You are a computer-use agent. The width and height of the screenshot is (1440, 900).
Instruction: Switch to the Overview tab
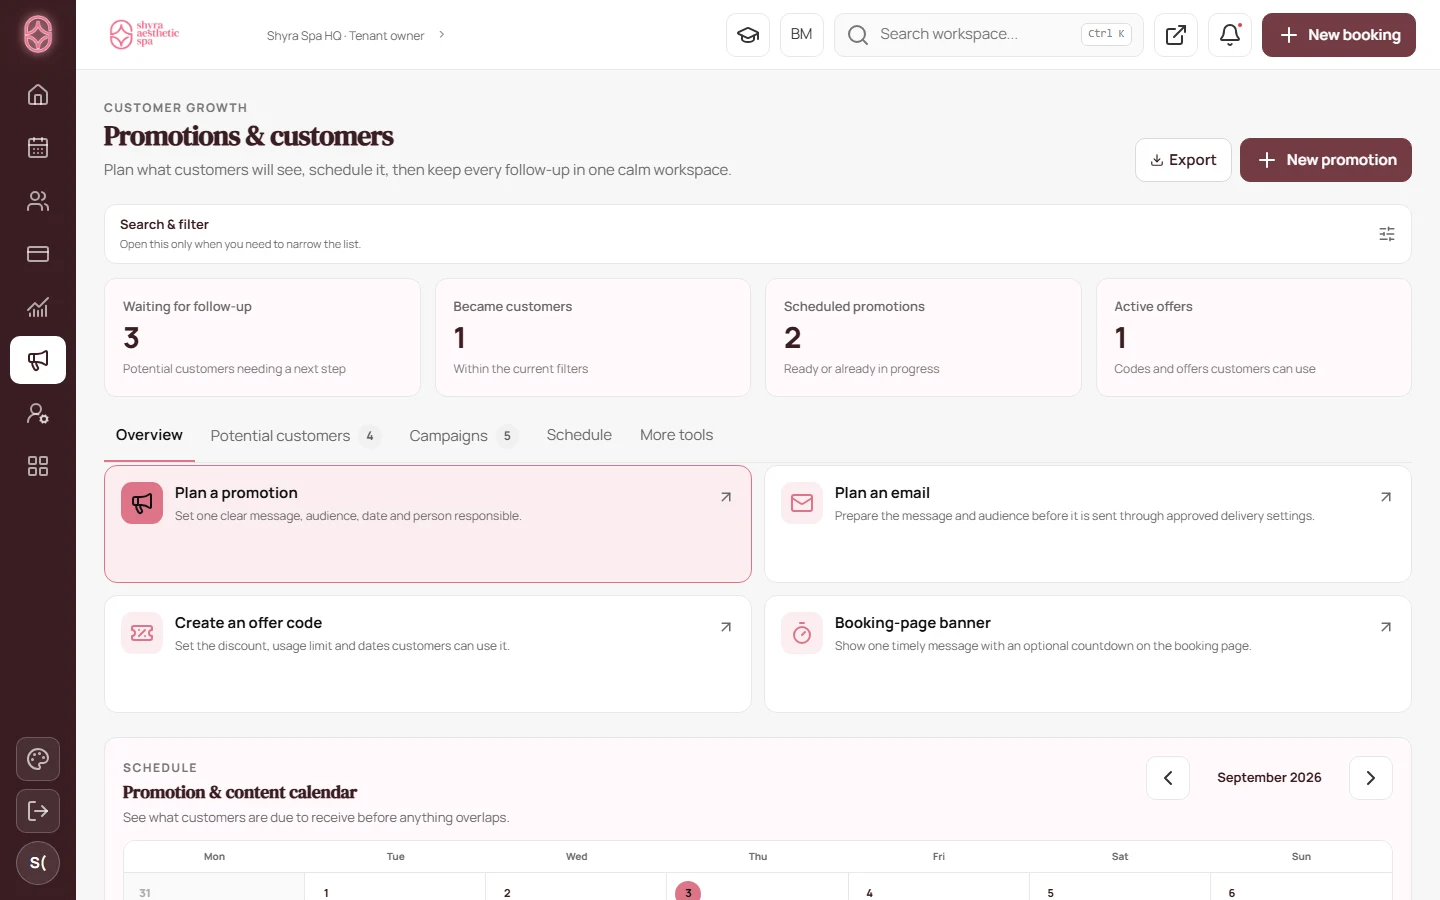tap(149, 435)
